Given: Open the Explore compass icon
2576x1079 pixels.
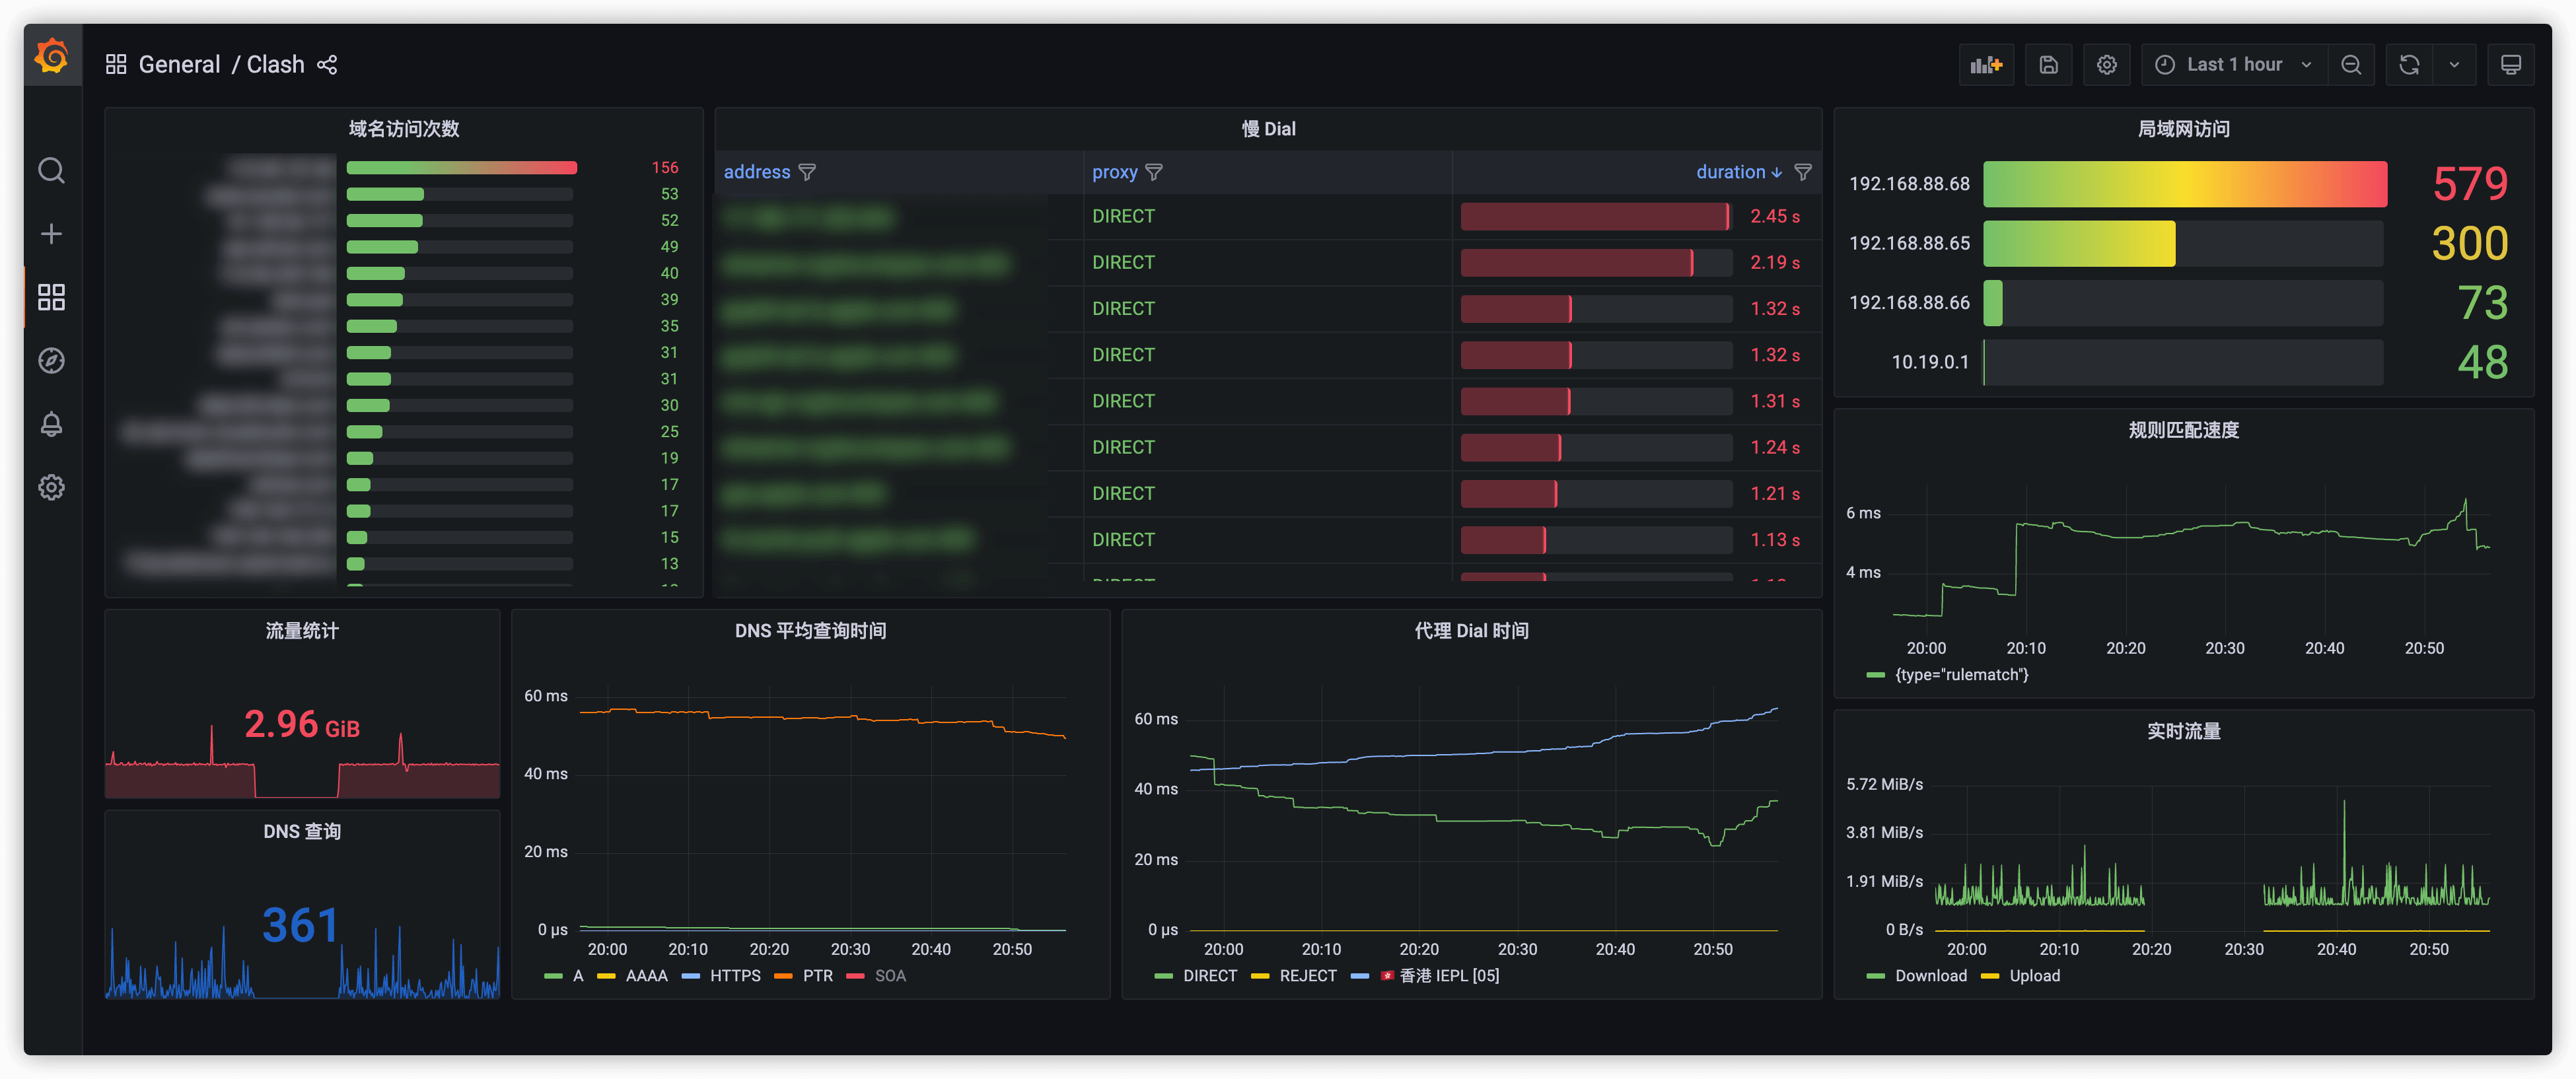Looking at the screenshot, I should pyautogui.click(x=52, y=360).
